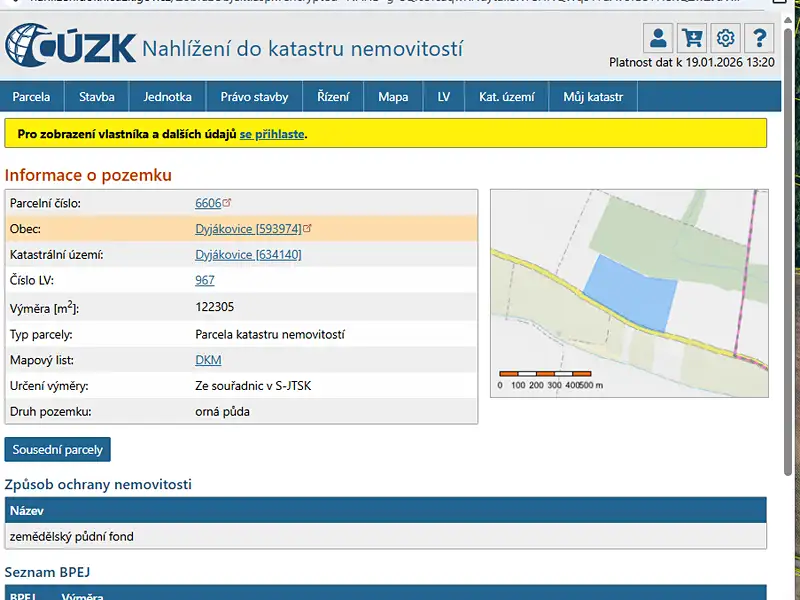The height and width of the screenshot is (600, 800).
Task: Select the area value 122305
Action: [215, 307]
